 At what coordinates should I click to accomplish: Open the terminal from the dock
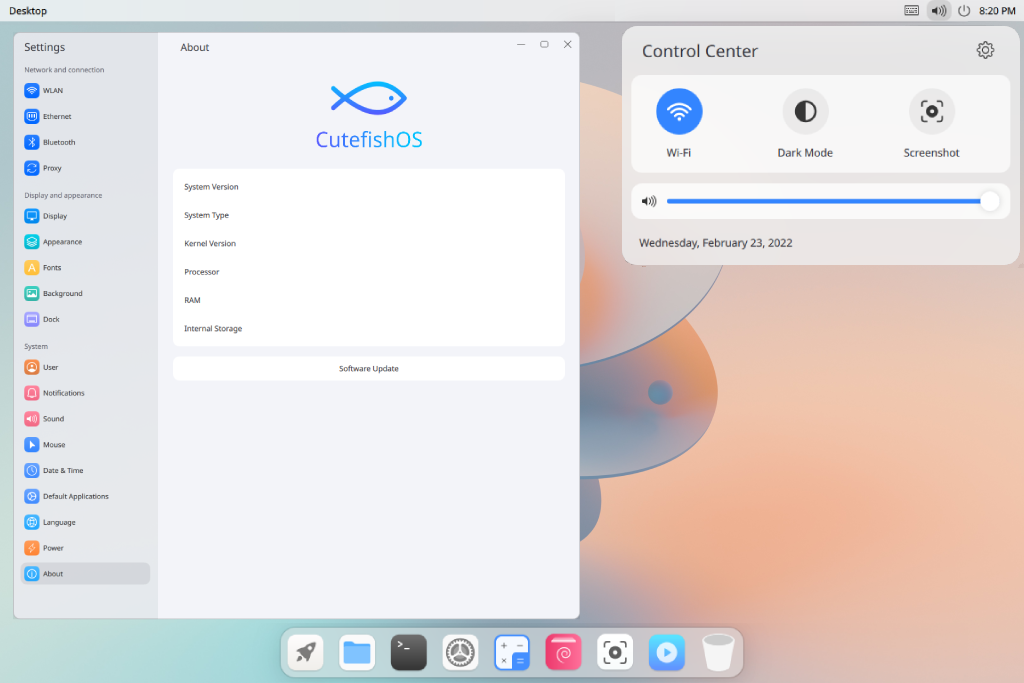click(x=408, y=652)
